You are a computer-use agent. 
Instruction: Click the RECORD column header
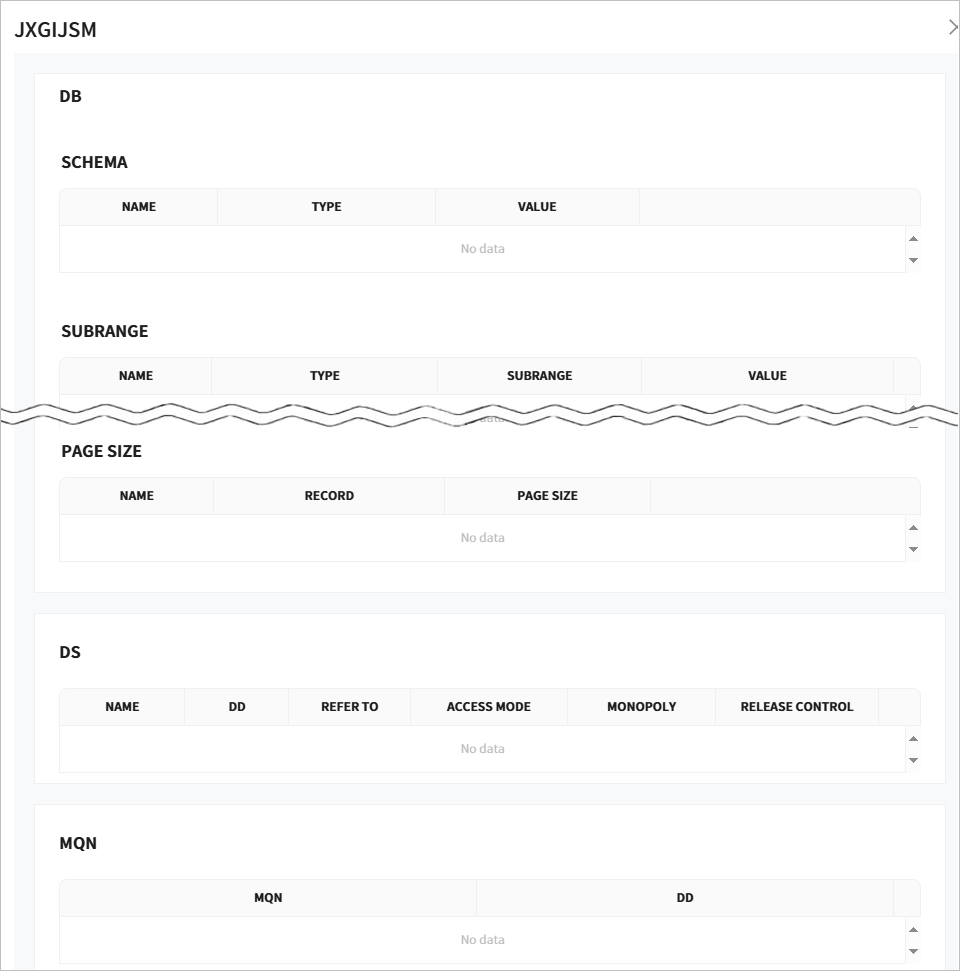329,496
